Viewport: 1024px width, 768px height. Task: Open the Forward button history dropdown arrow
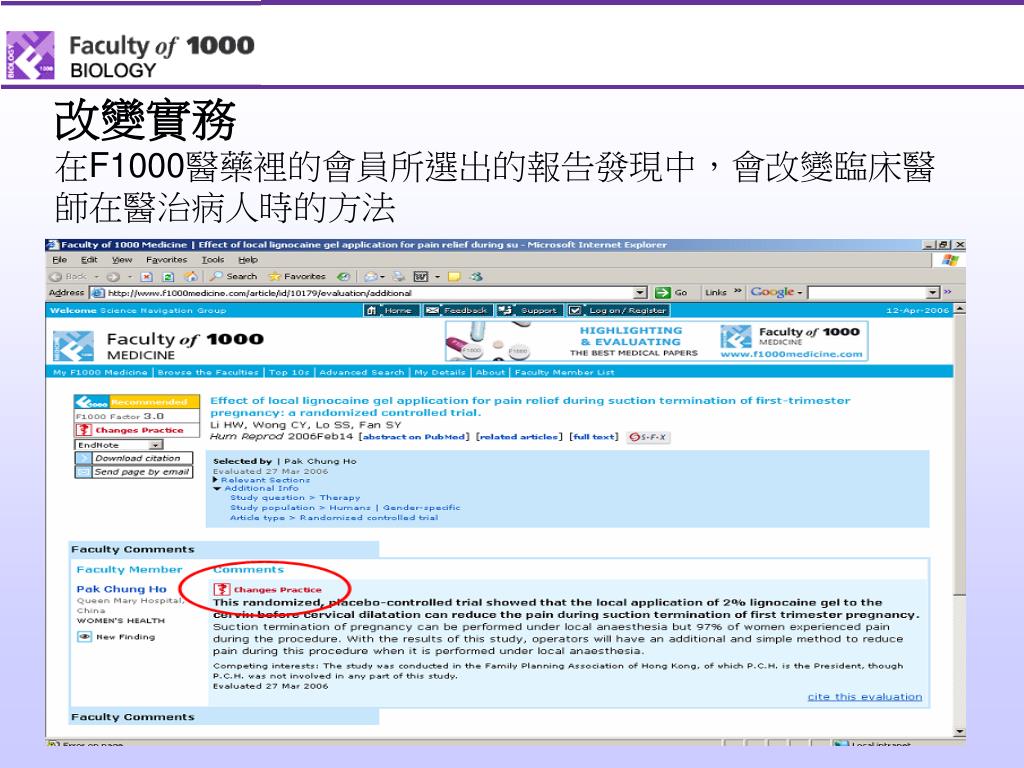(x=130, y=277)
